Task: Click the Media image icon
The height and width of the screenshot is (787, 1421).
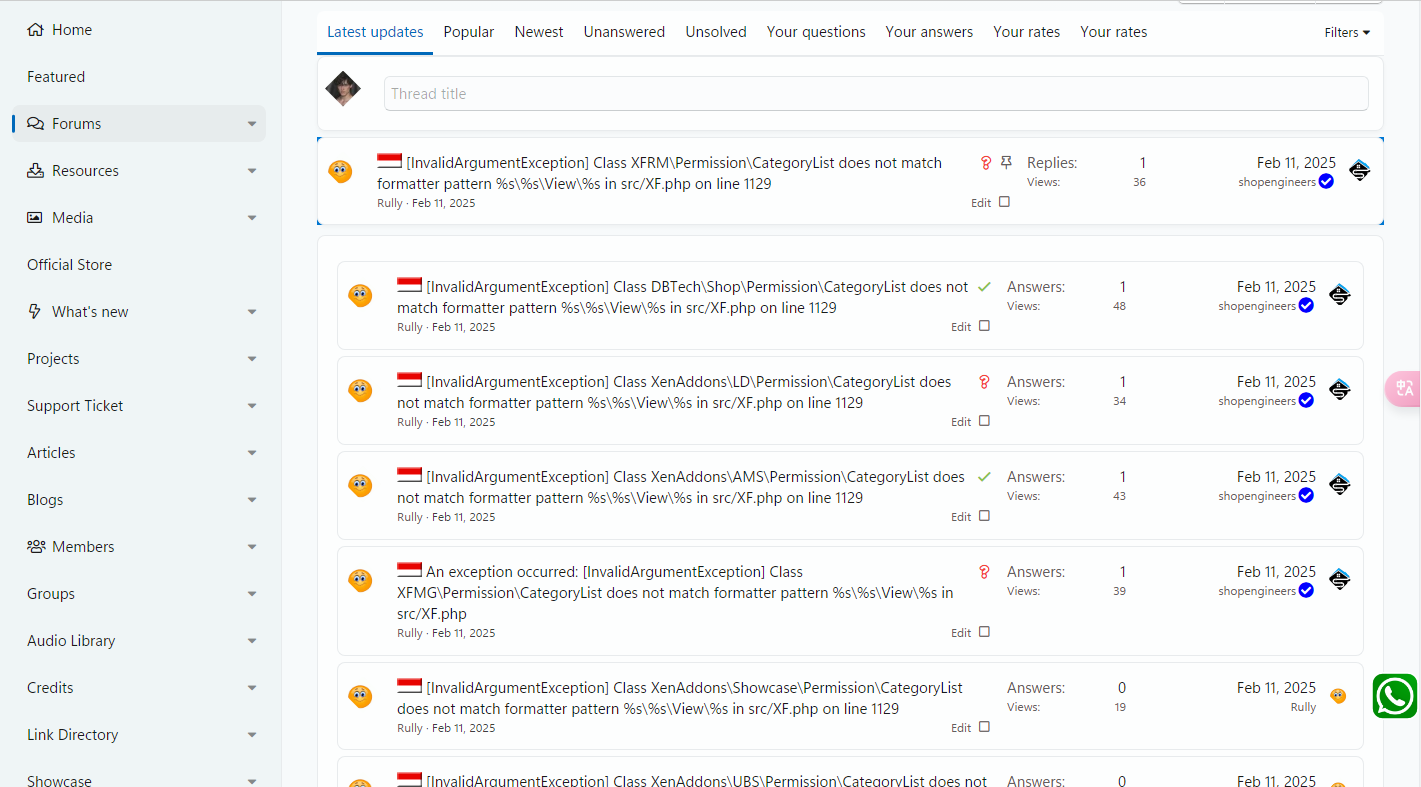Action: coord(36,218)
